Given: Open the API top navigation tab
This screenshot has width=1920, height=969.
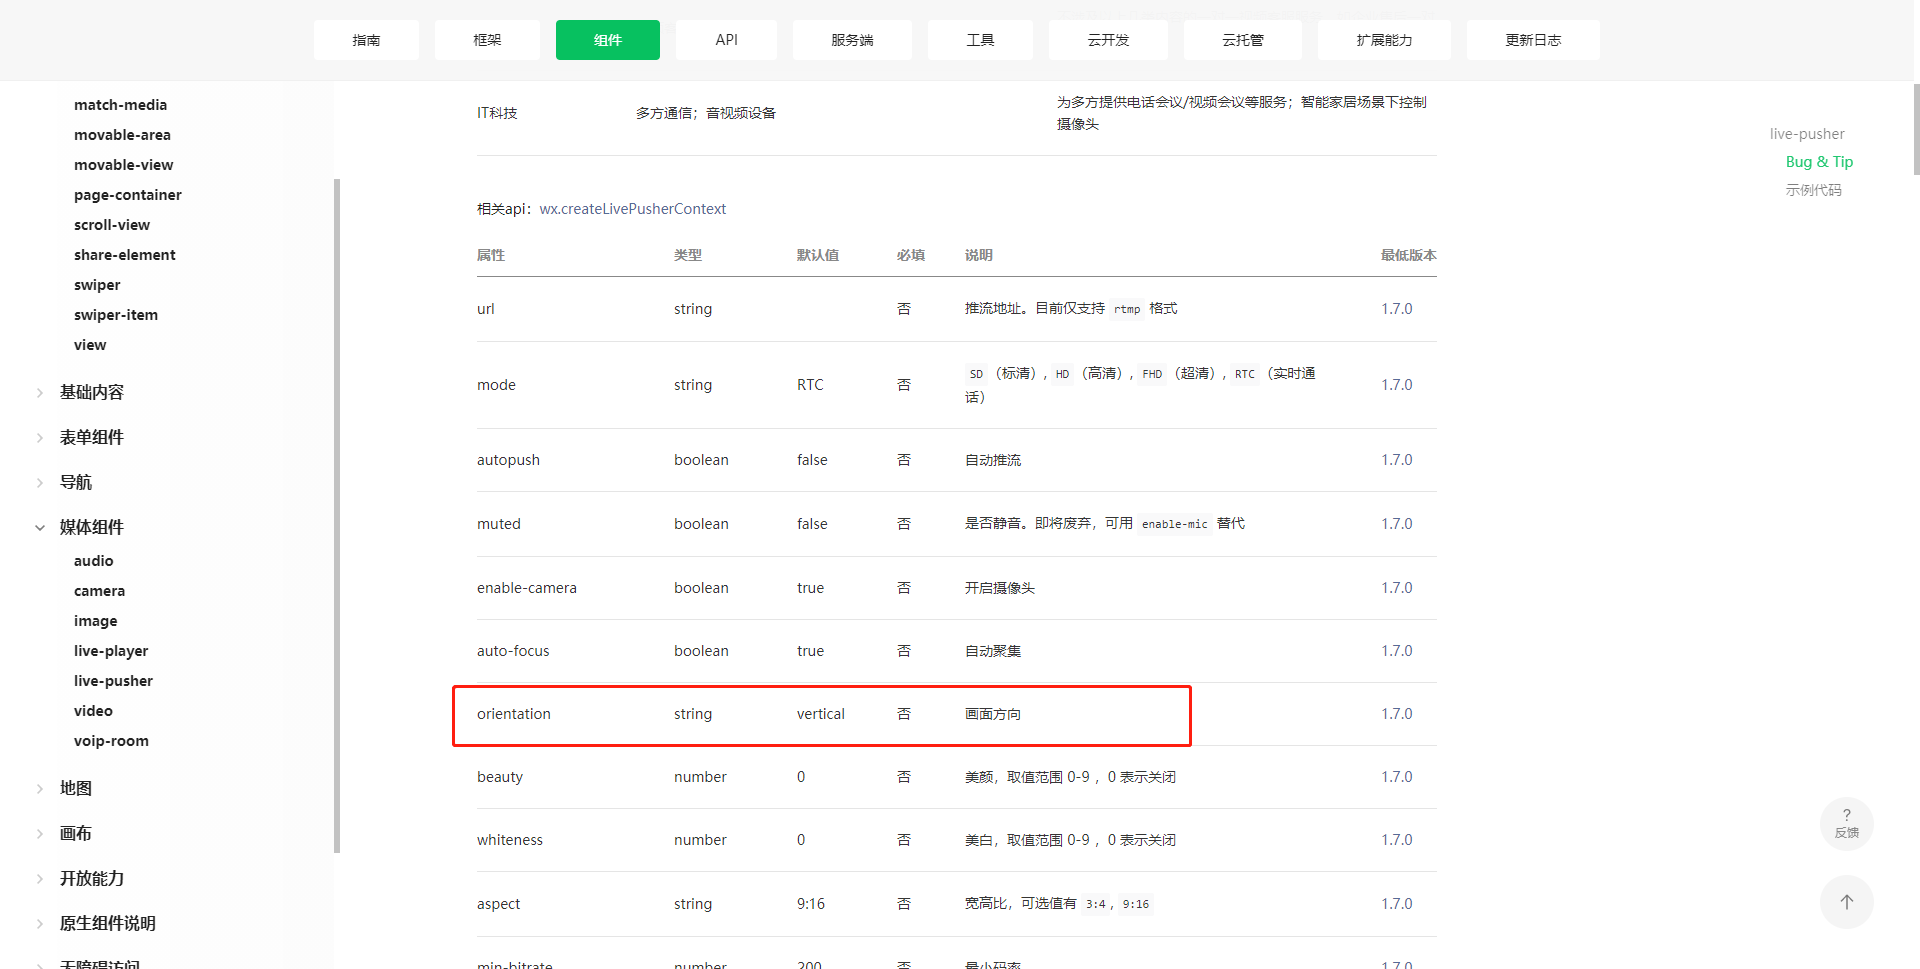Looking at the screenshot, I should [726, 40].
